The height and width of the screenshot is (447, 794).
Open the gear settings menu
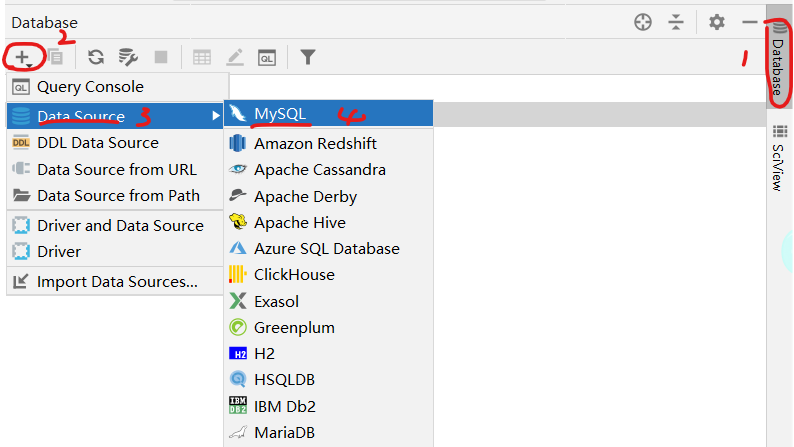point(717,22)
